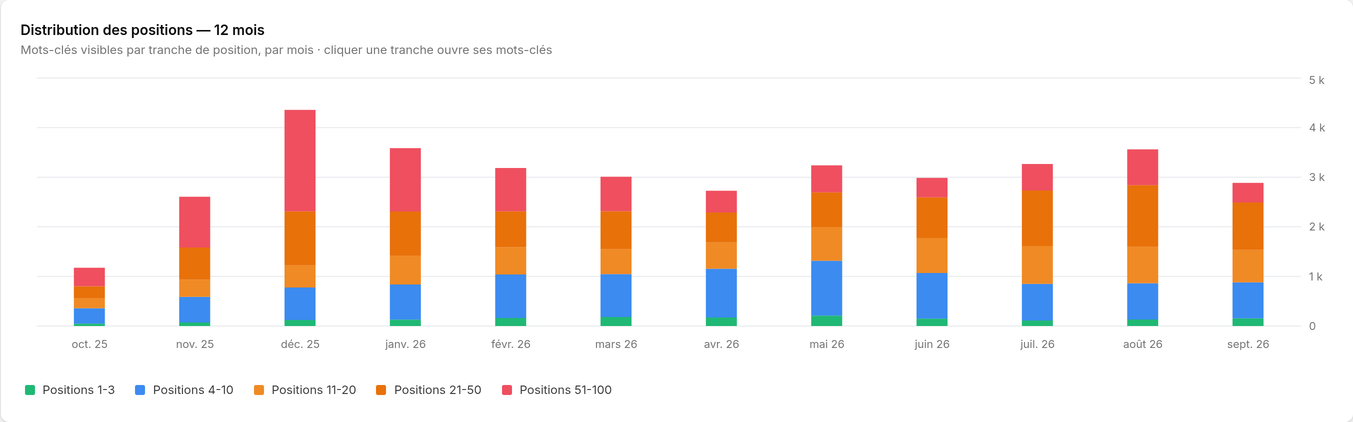Select the light orange 11-20 segment of mai 26
This screenshot has height=422, width=1353.
click(827, 244)
